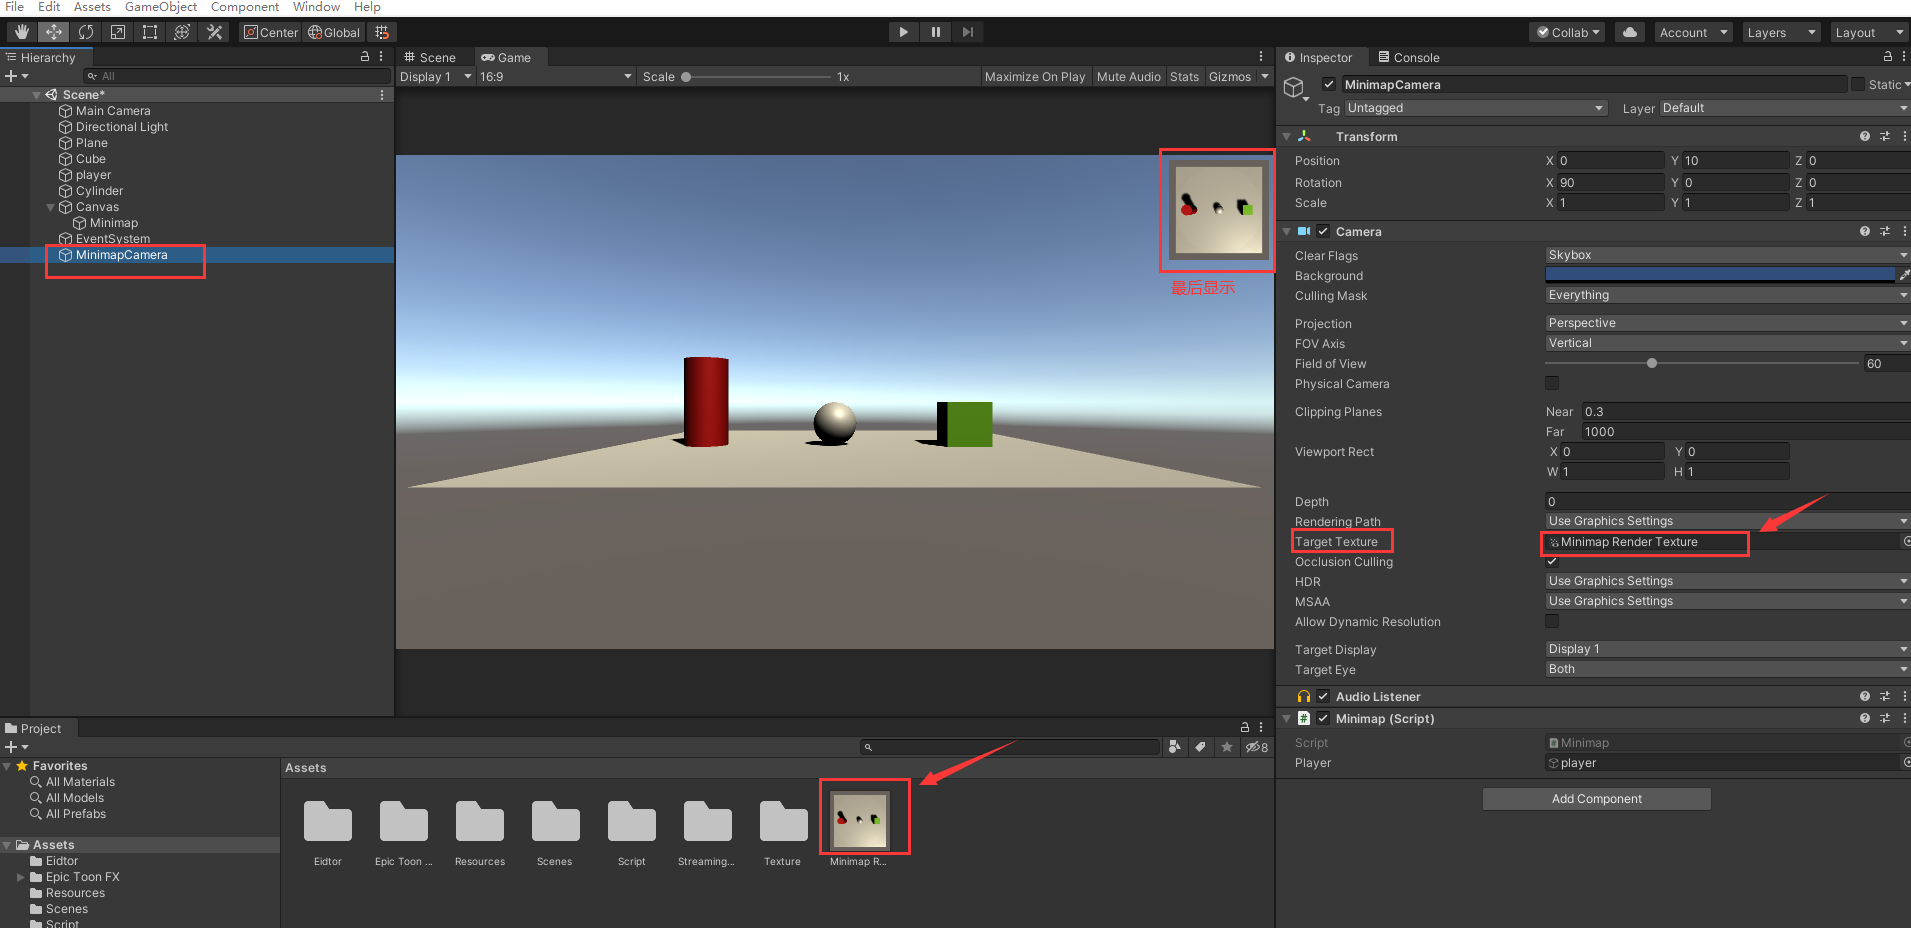Screen dimensions: 1911x928
Task: Select the Move tool
Action: [x=53, y=31]
